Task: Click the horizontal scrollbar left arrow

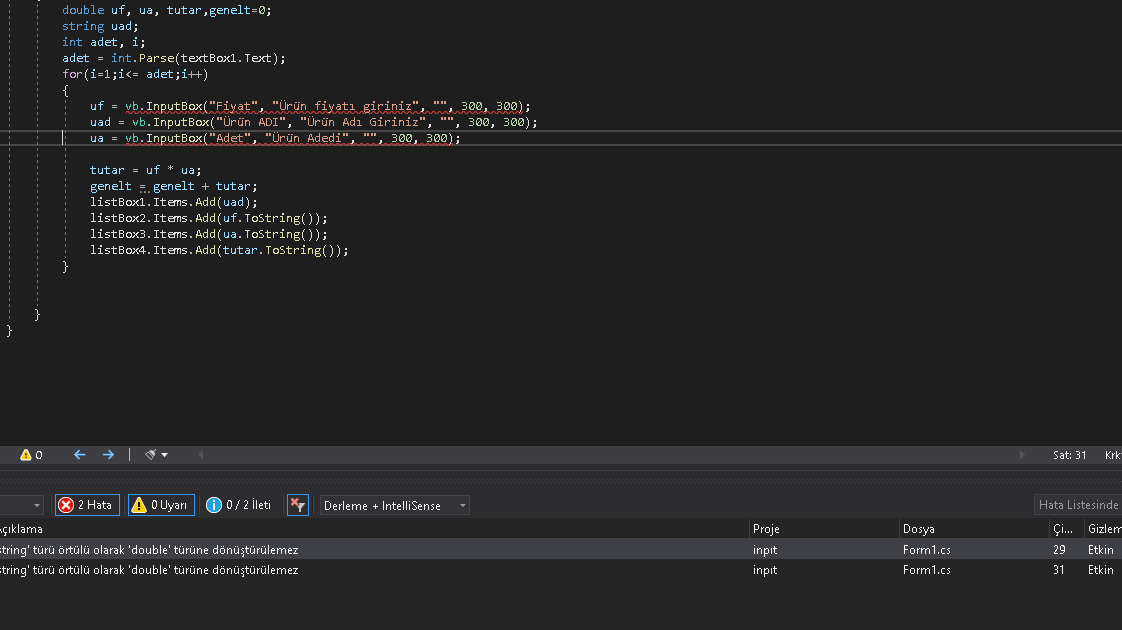Action: 200,455
